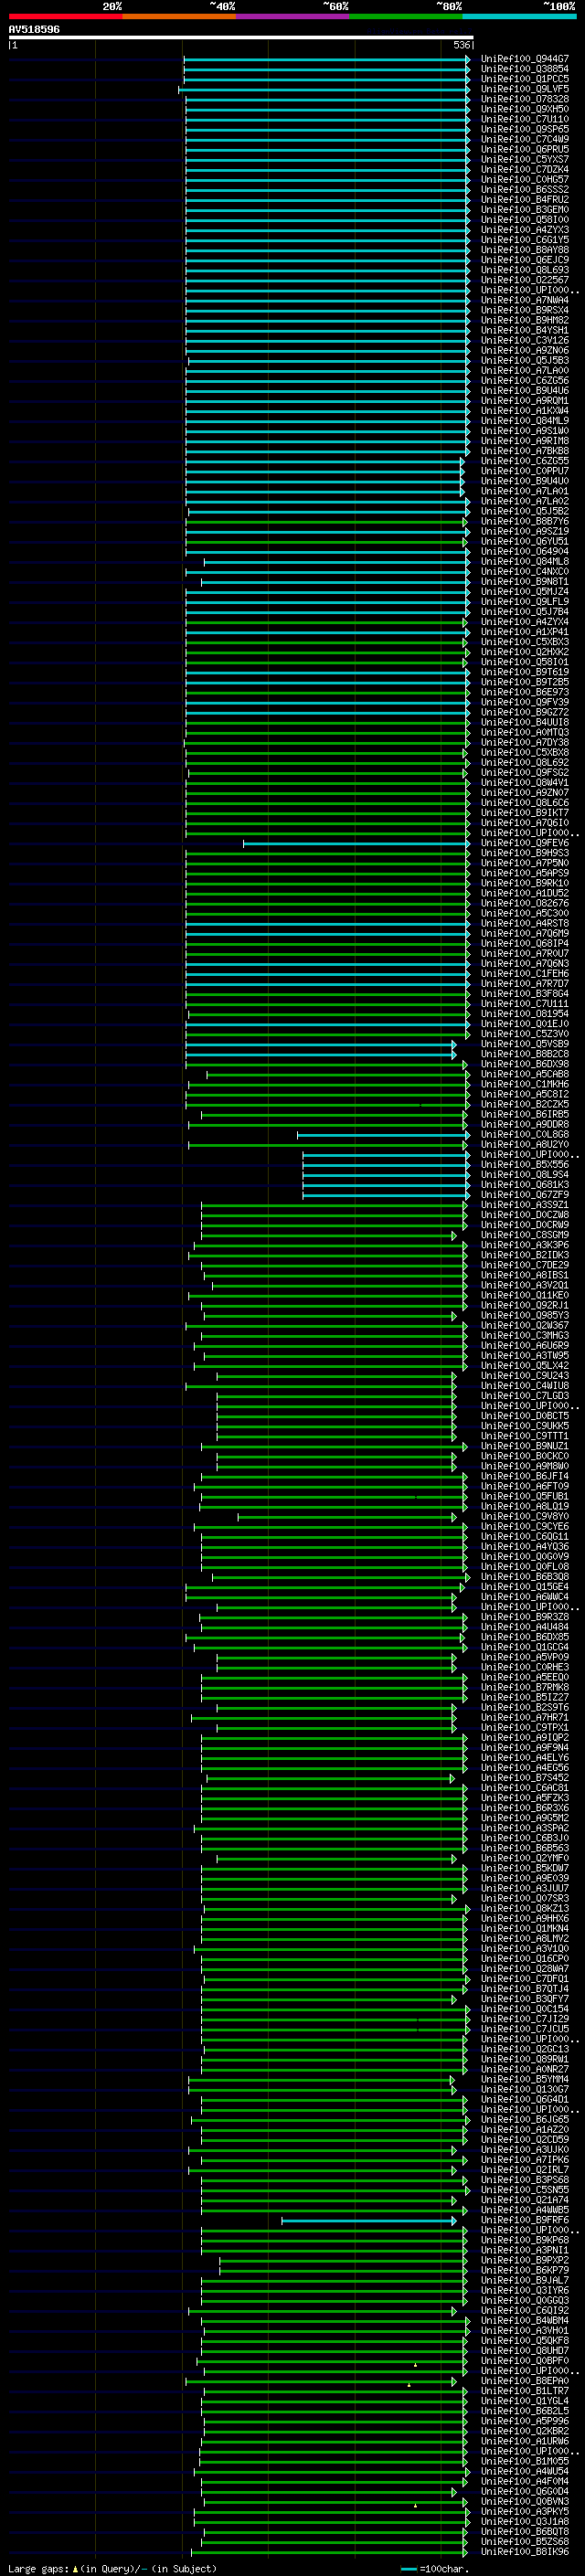Select the UniRef100_Q8L9S4 label

(525, 1175)
